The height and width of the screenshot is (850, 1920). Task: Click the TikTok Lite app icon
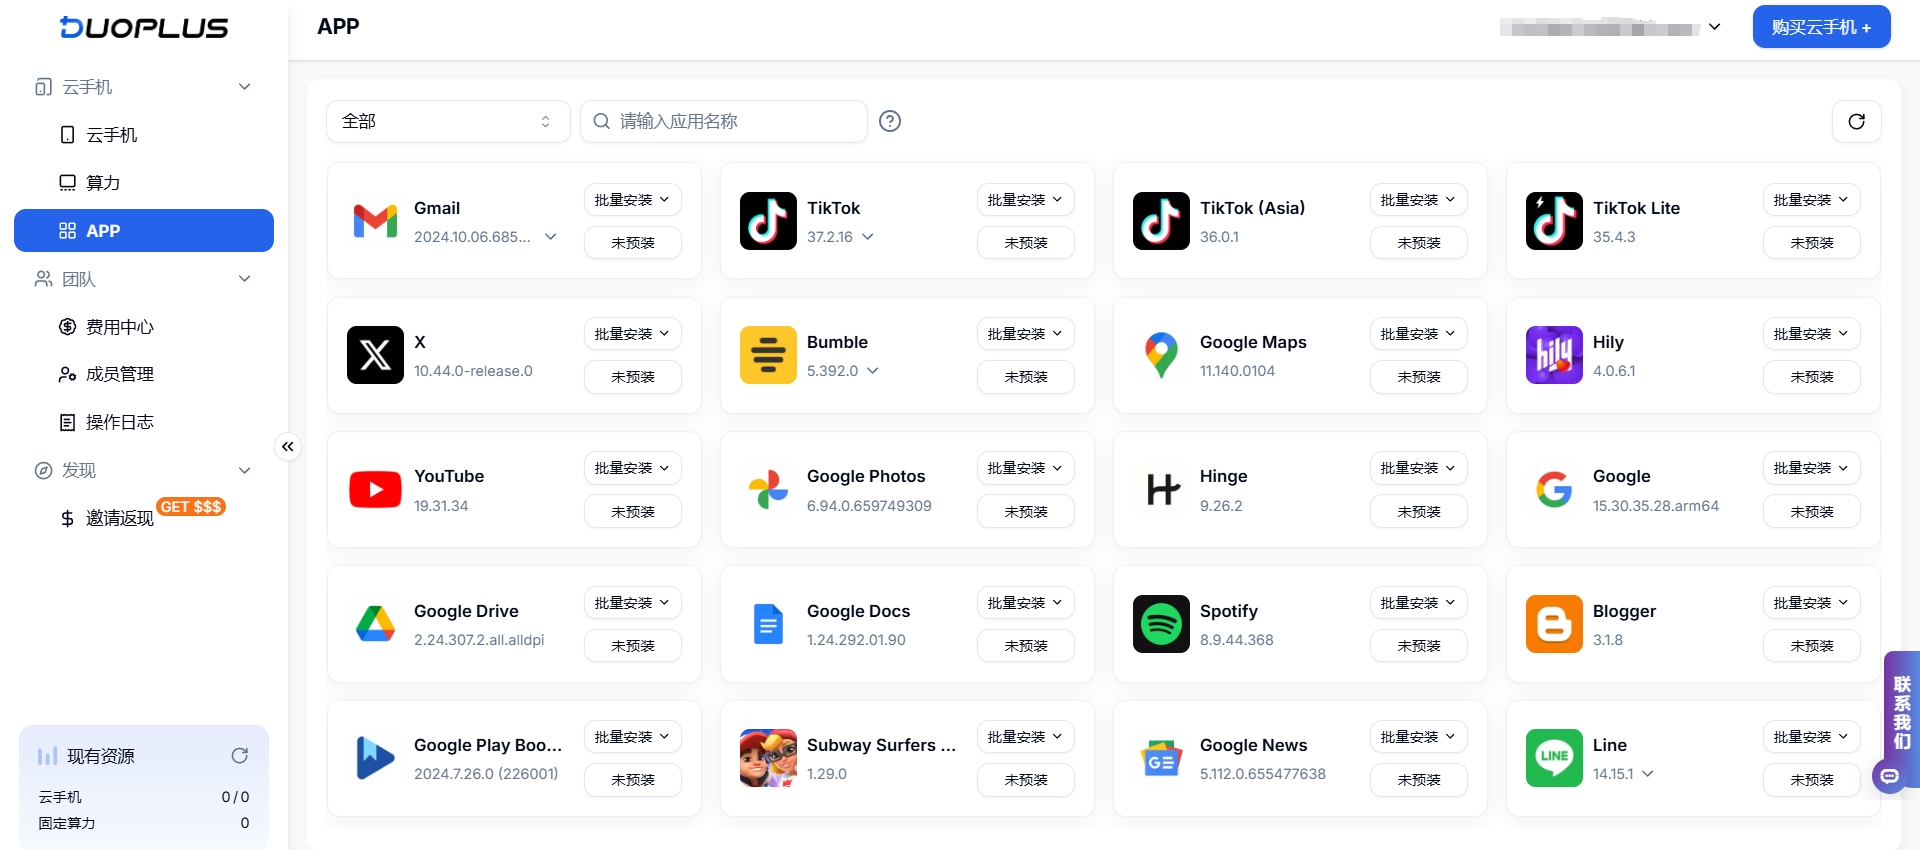(1554, 221)
